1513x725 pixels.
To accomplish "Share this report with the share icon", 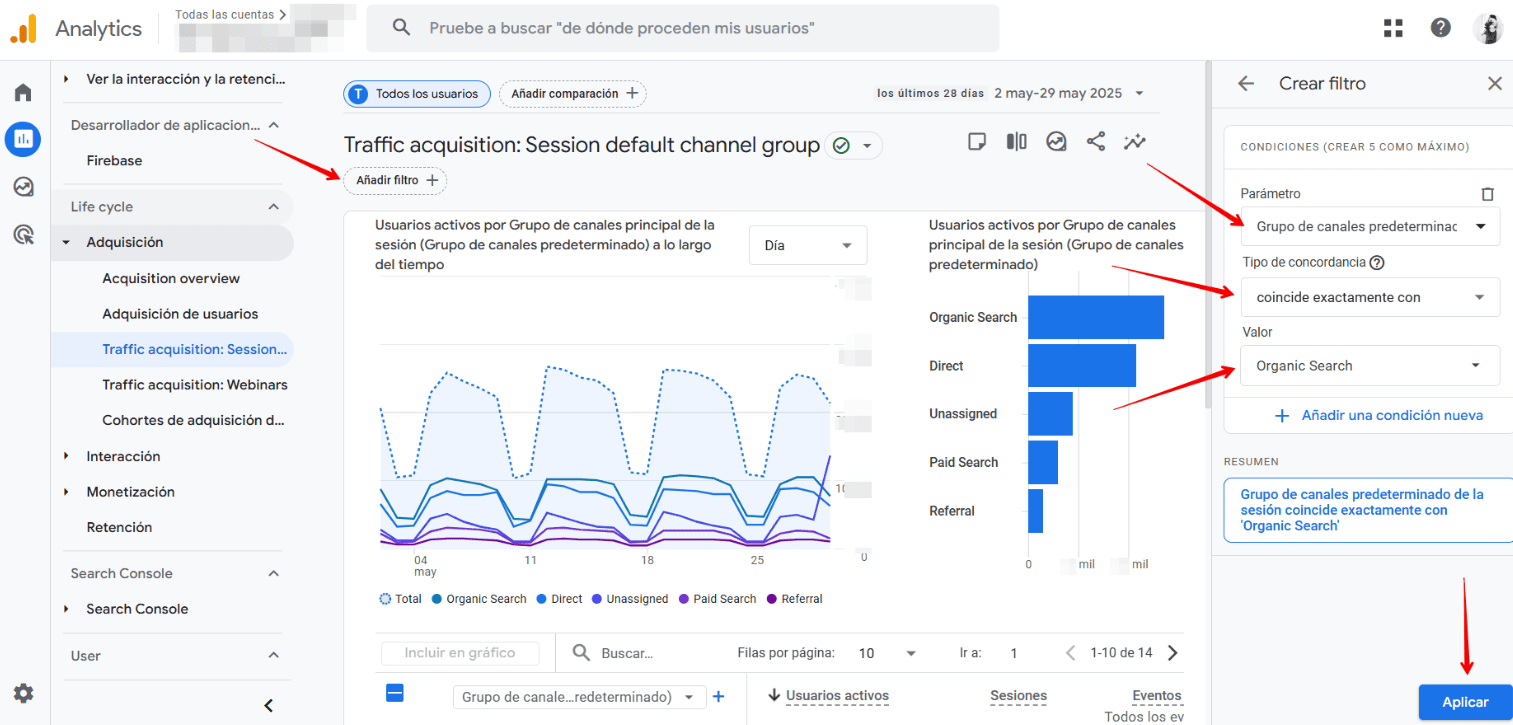I will 1096,142.
